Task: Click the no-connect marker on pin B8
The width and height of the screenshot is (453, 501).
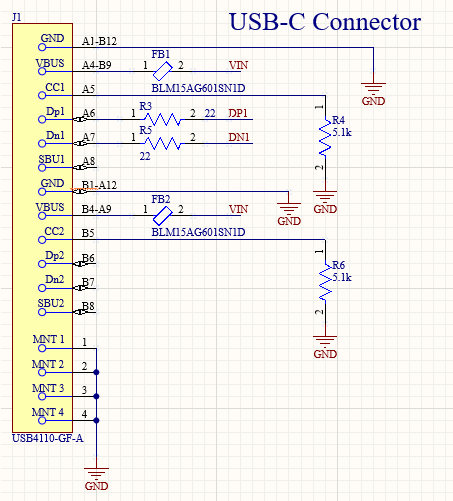Action: coord(79,312)
